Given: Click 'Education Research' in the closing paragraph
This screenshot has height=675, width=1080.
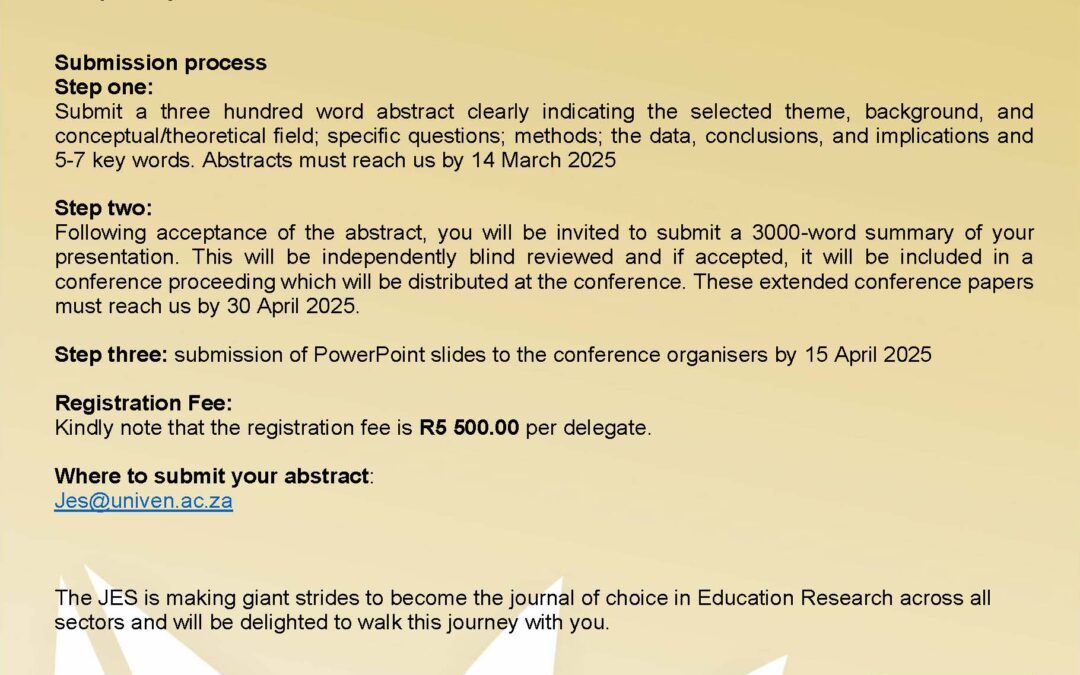Looking at the screenshot, I should (x=795, y=598).
